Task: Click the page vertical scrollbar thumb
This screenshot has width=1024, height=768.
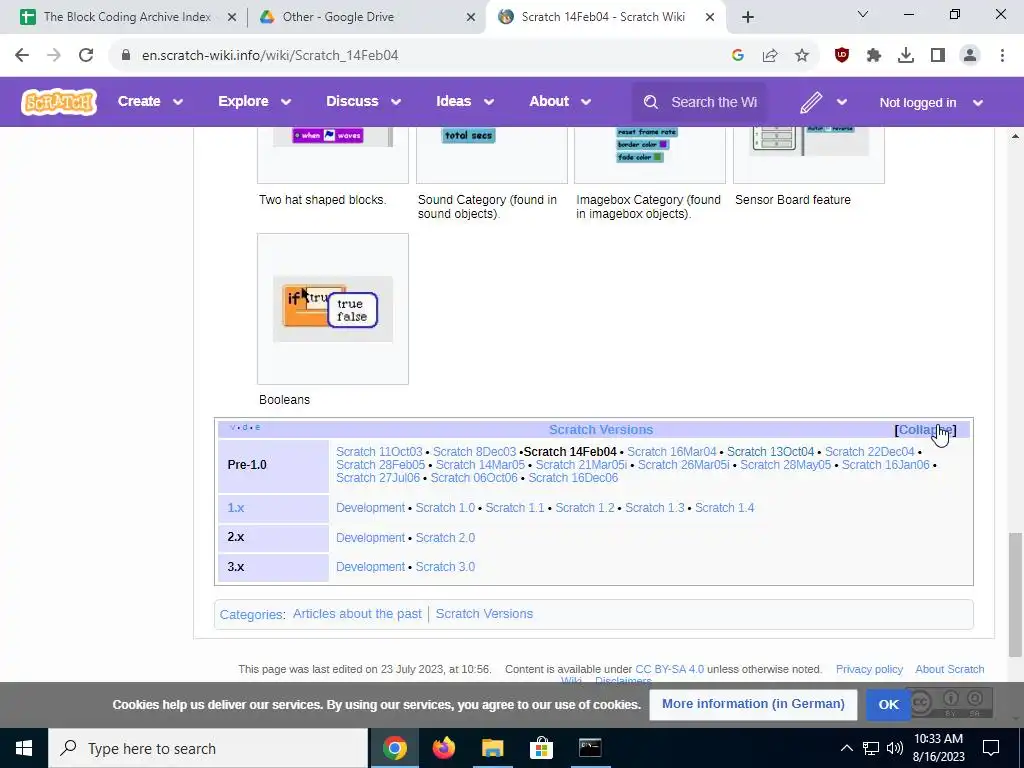Action: 1014,594
